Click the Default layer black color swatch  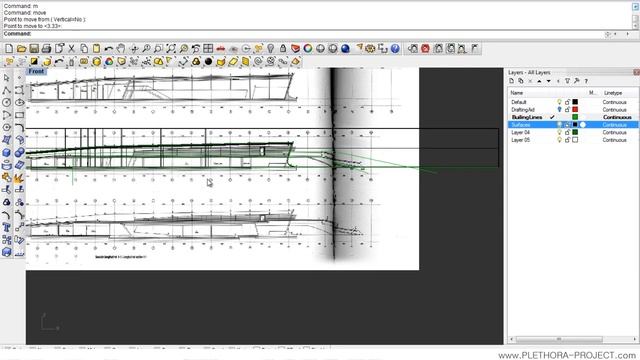coord(575,102)
